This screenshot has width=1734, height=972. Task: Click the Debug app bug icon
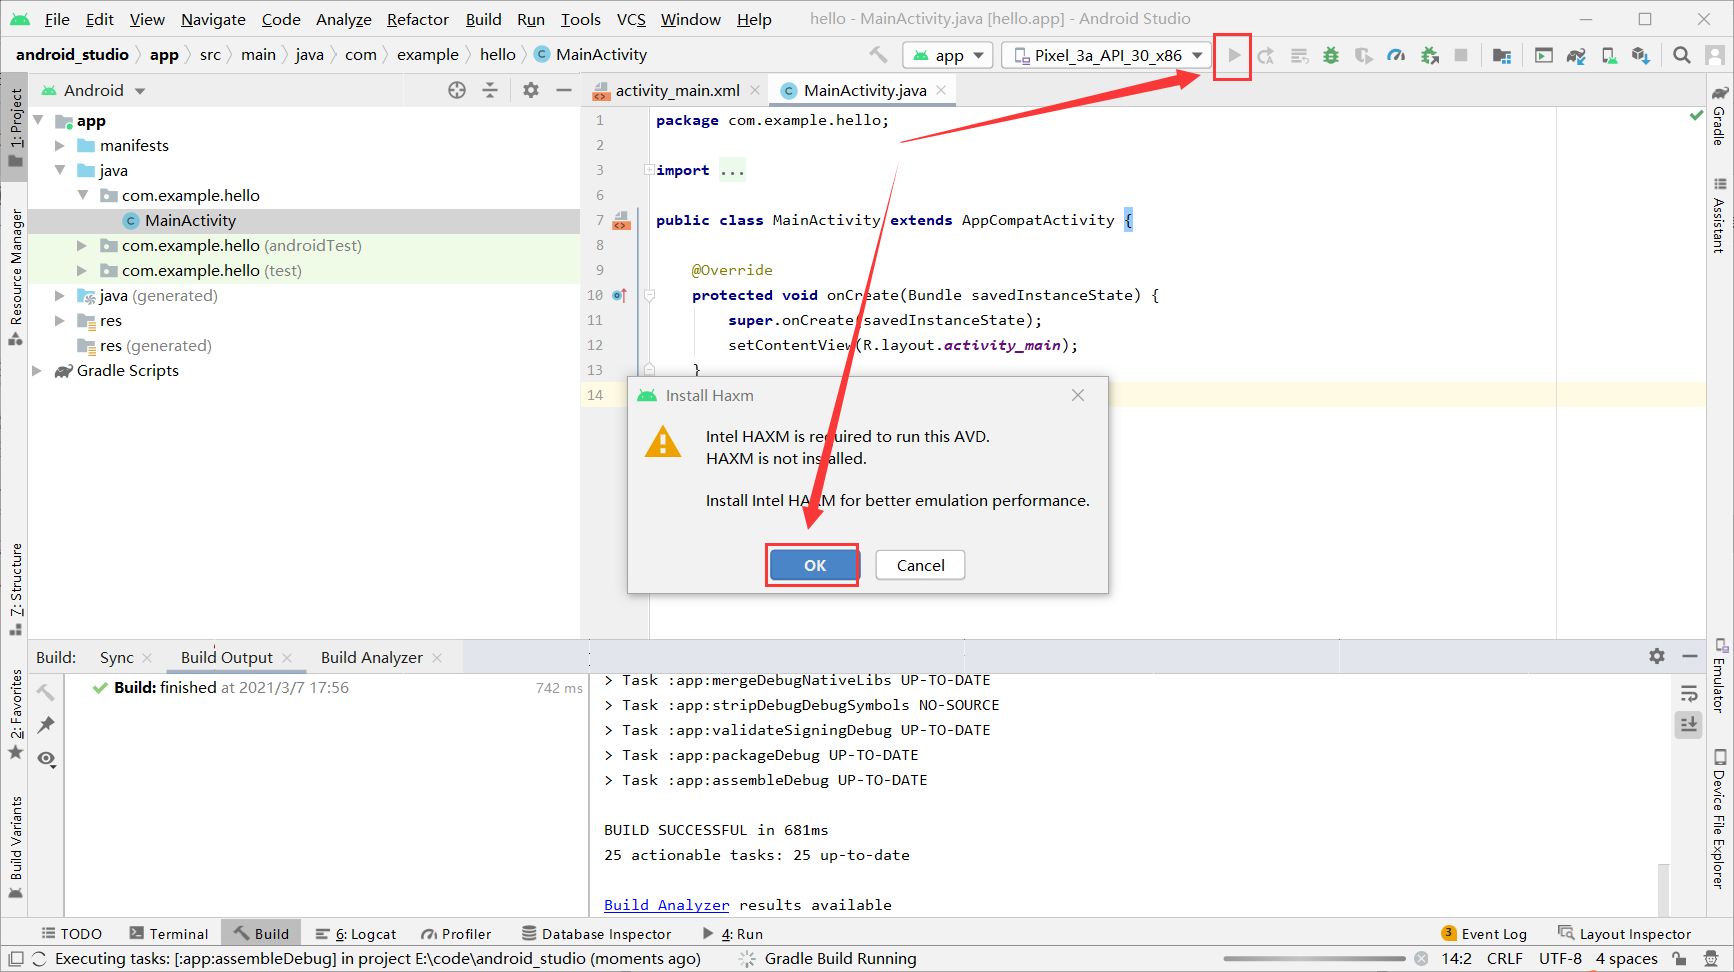(x=1331, y=55)
